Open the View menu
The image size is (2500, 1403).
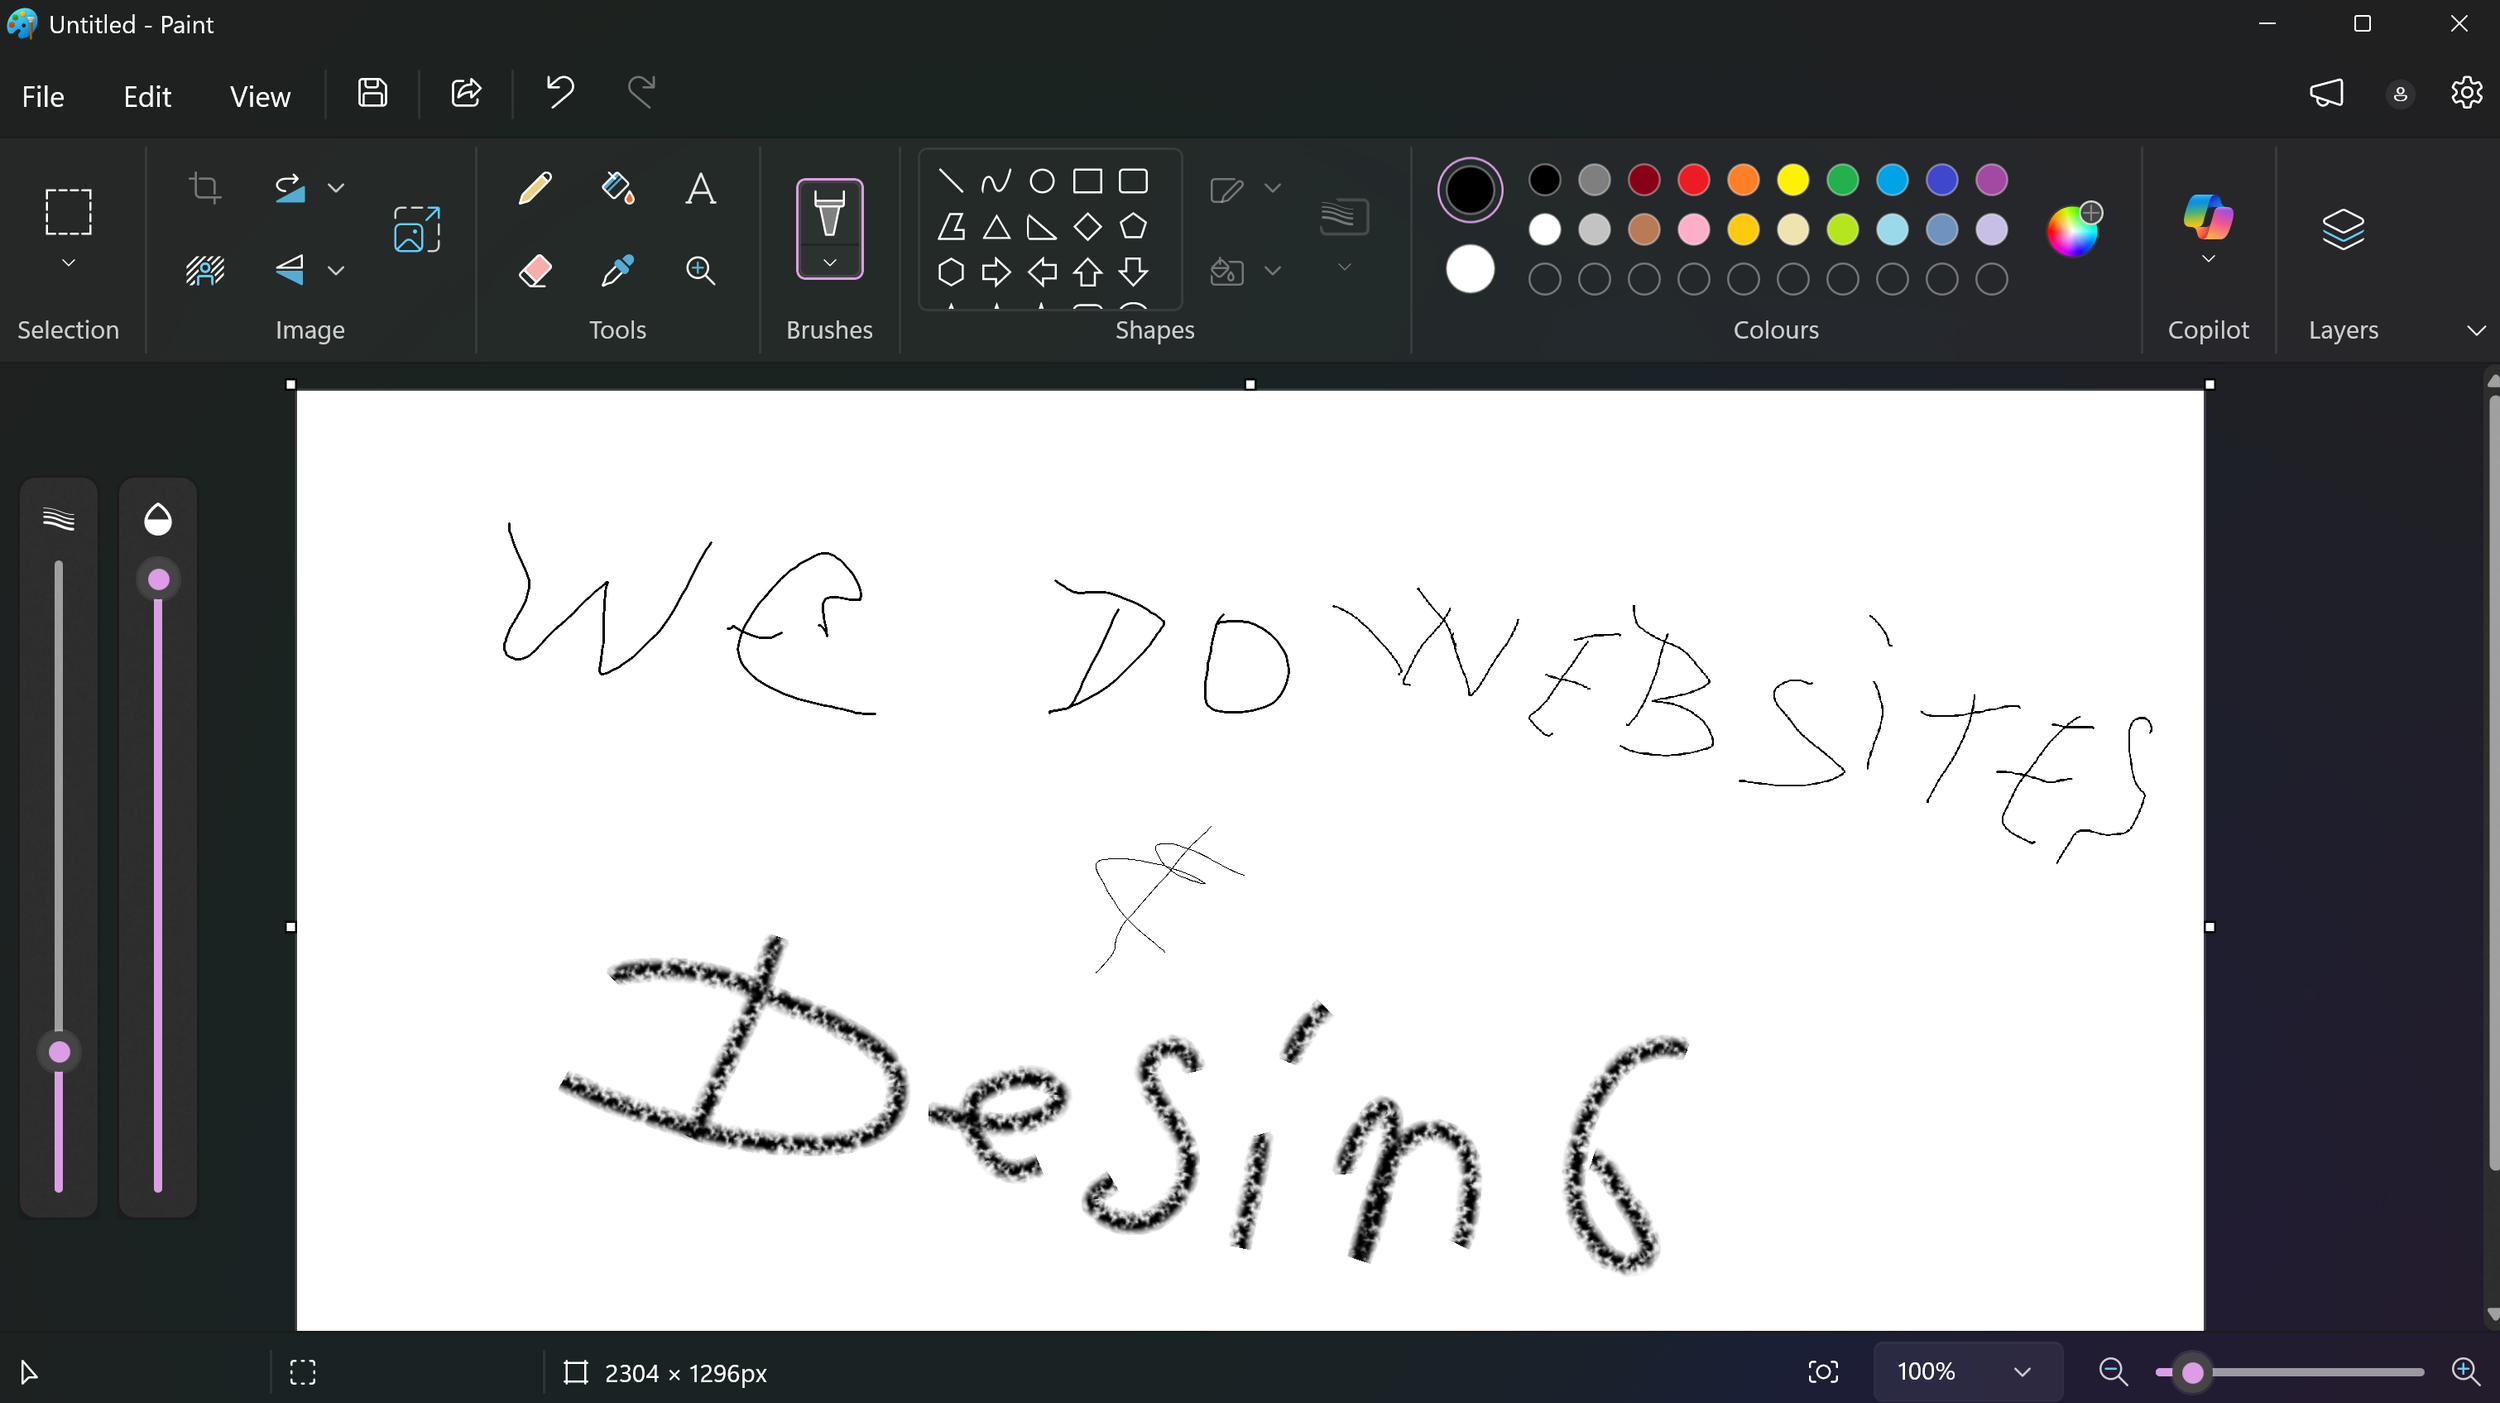point(260,96)
